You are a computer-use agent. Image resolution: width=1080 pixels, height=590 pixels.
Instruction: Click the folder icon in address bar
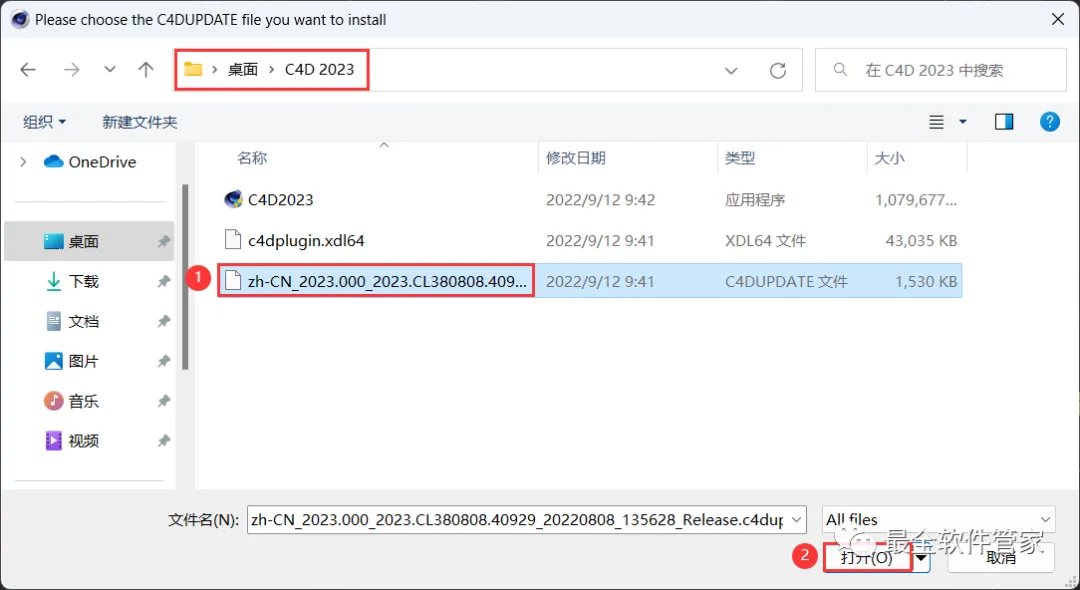coord(193,70)
